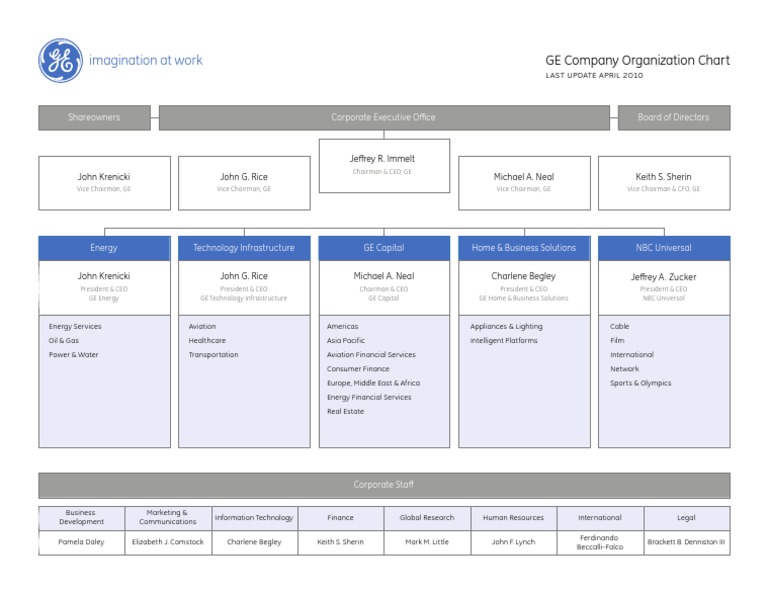This screenshot has width=768, height=594.
Task: Click the 'imagination at work' tagline
Action: tap(145, 61)
